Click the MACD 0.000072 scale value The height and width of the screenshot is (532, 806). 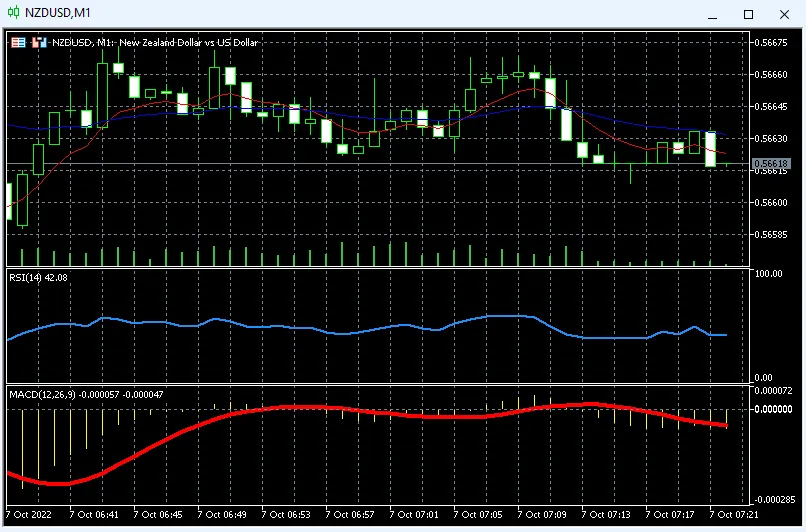click(x=774, y=391)
